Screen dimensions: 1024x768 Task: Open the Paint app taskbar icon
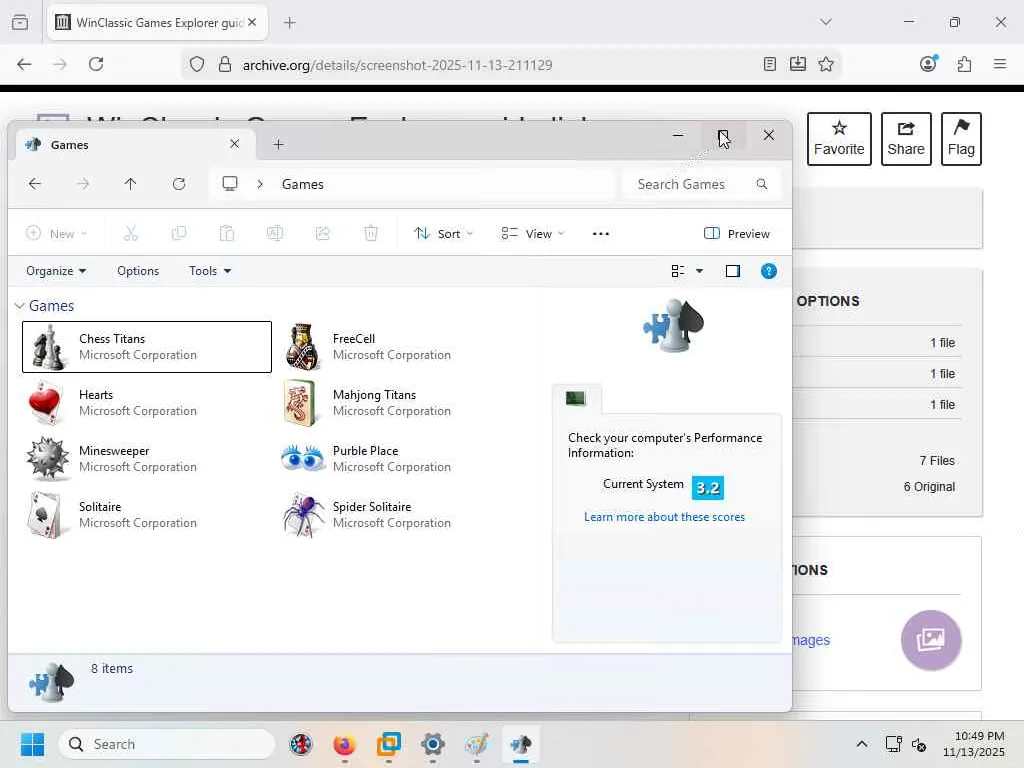coord(477,744)
